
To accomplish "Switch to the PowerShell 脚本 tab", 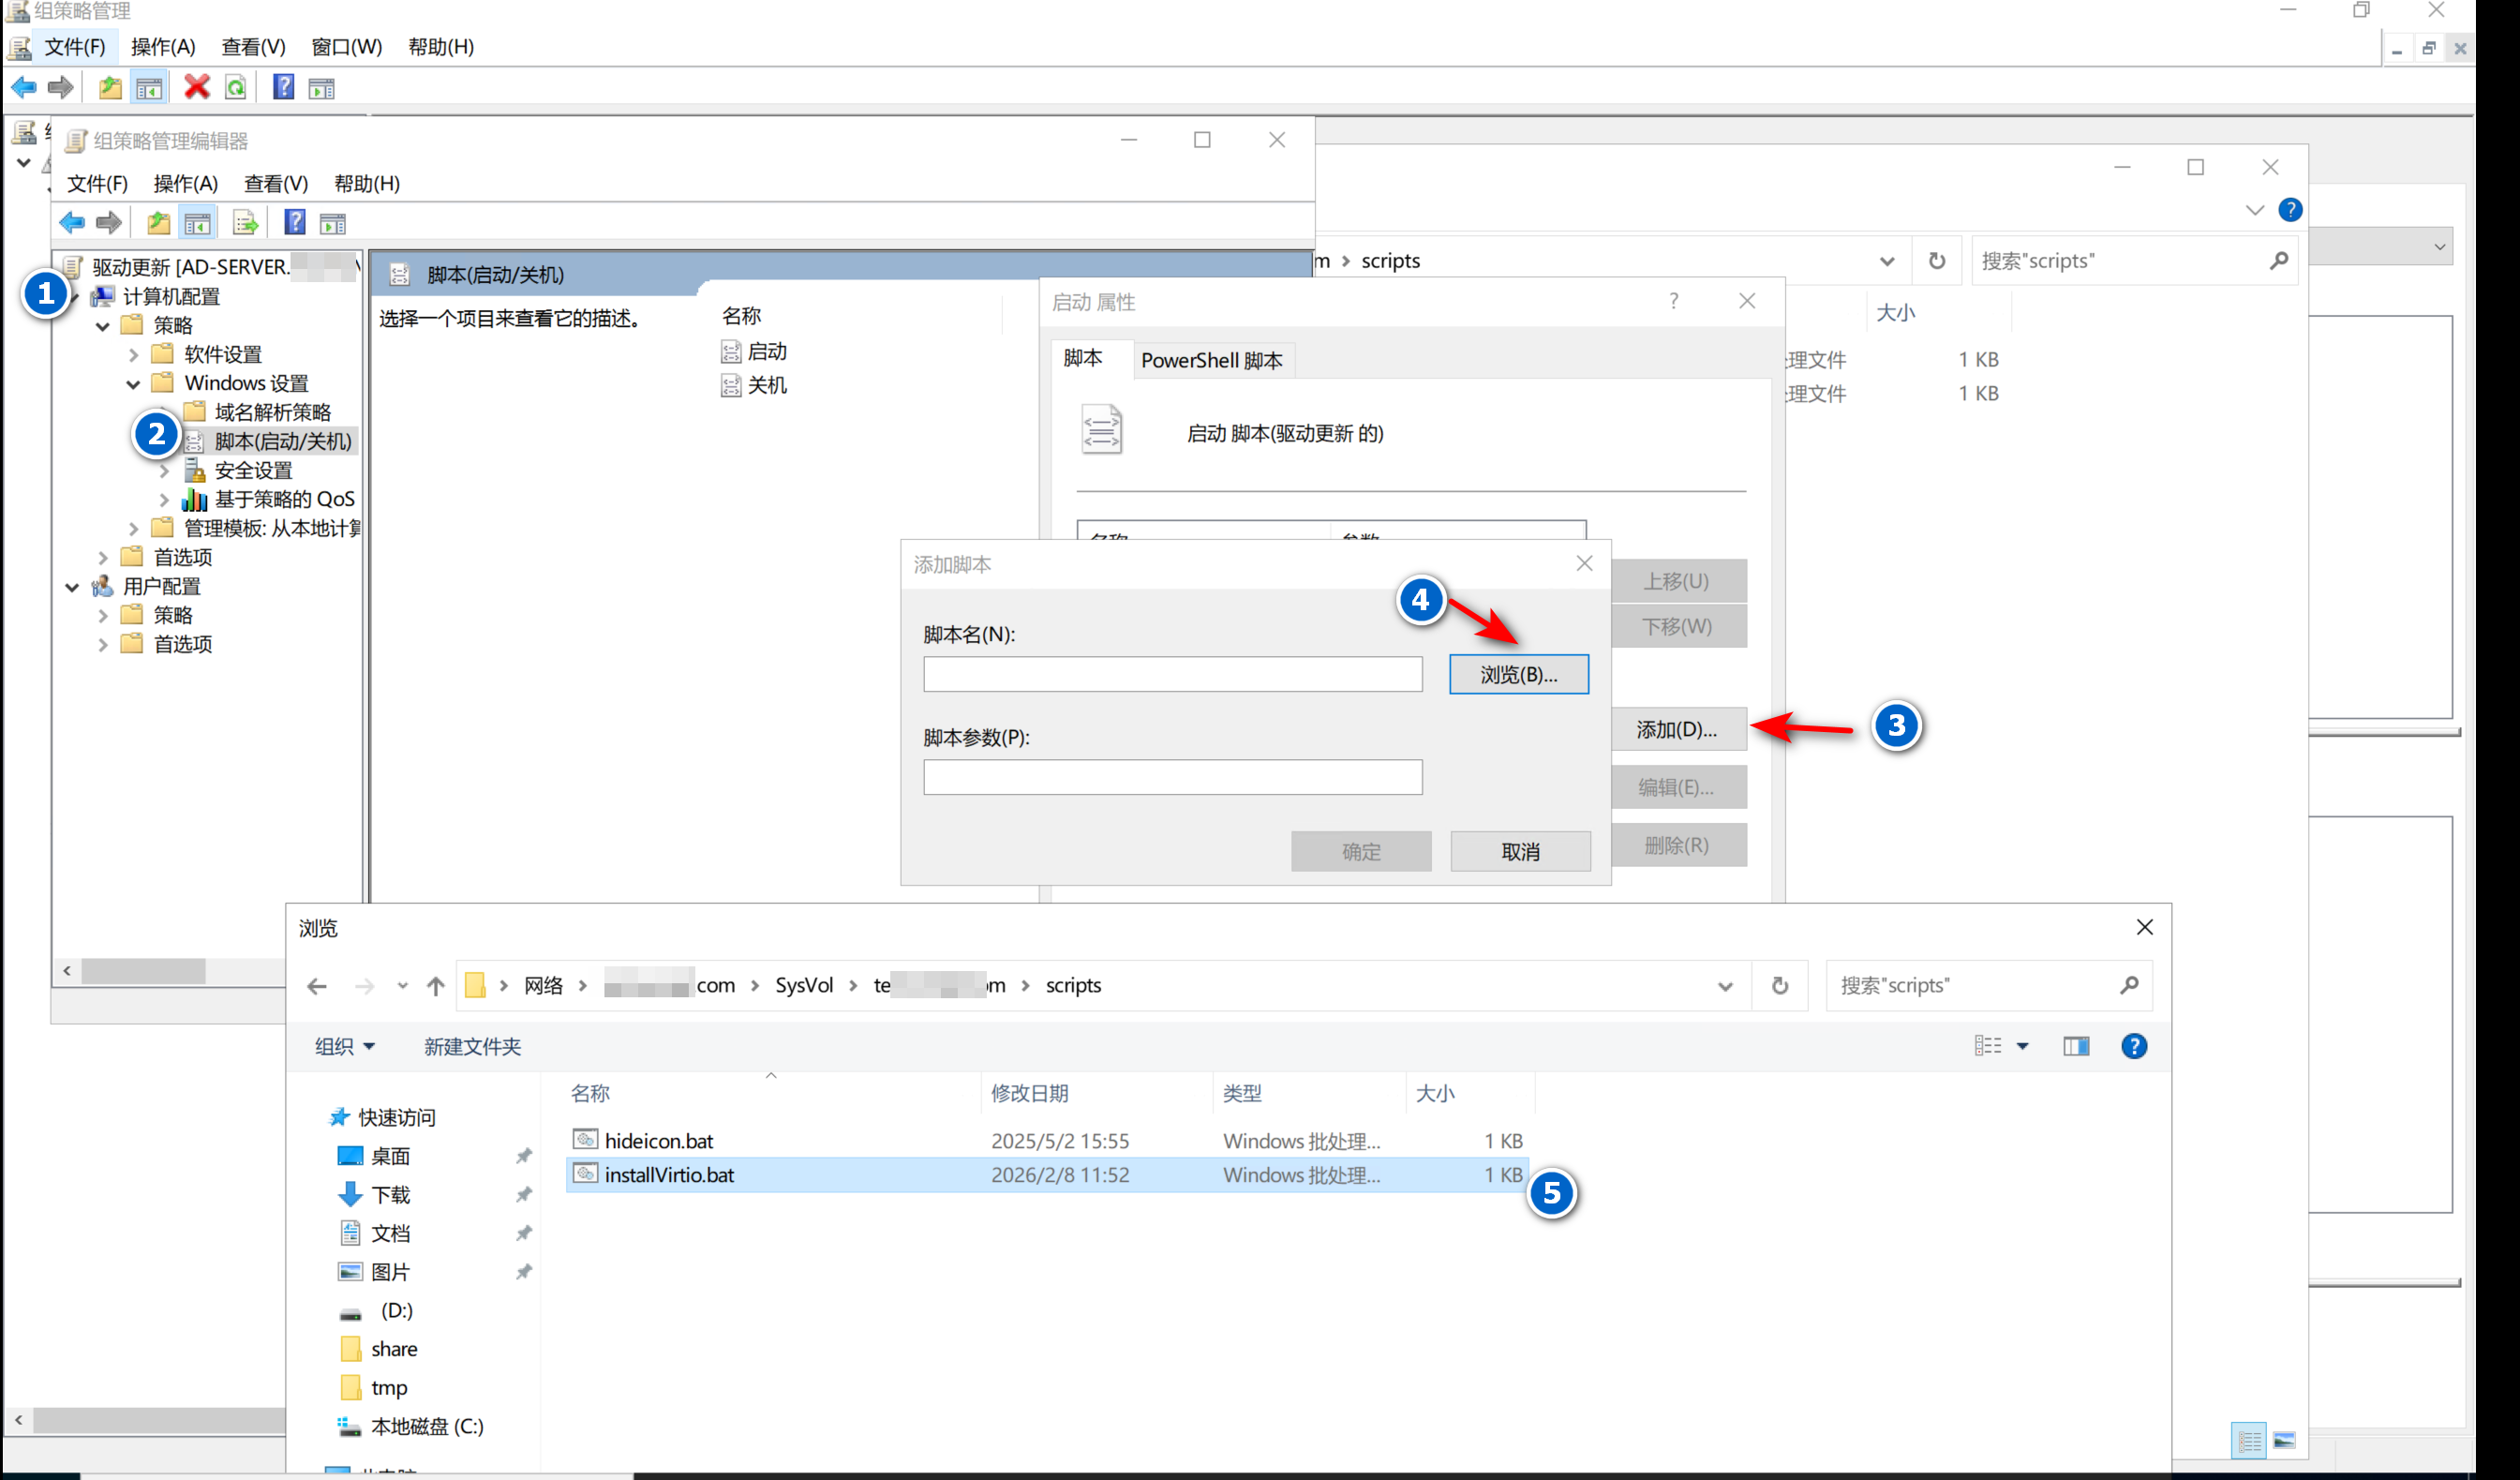I will [1211, 360].
